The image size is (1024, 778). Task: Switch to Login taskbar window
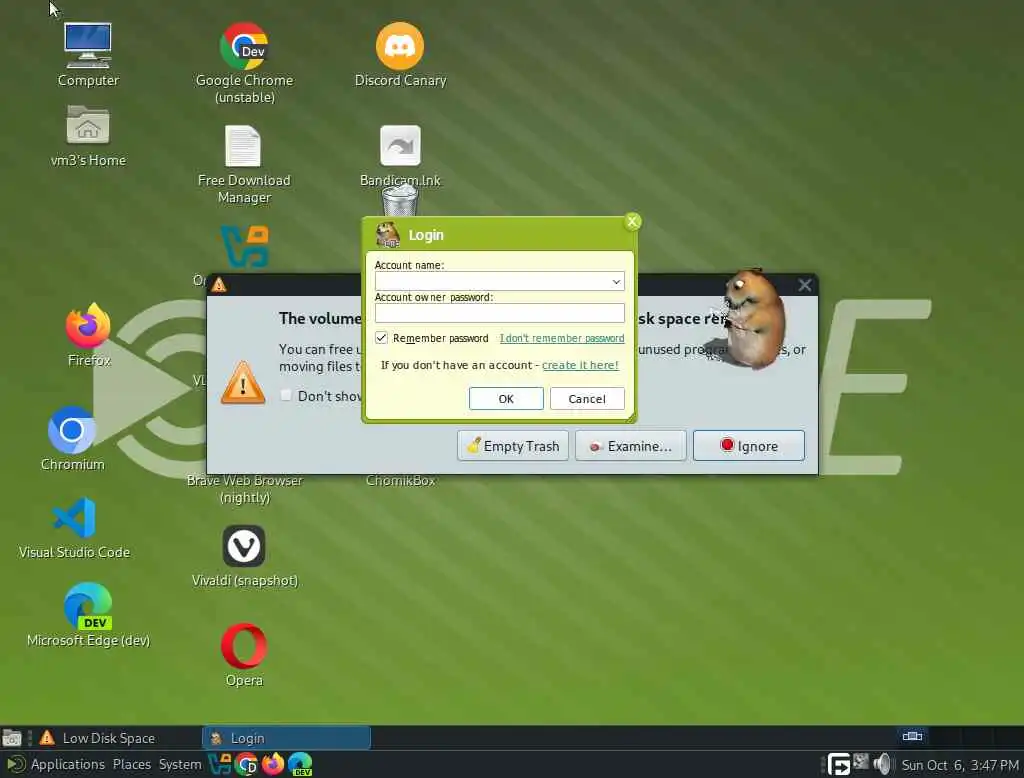[287, 738]
